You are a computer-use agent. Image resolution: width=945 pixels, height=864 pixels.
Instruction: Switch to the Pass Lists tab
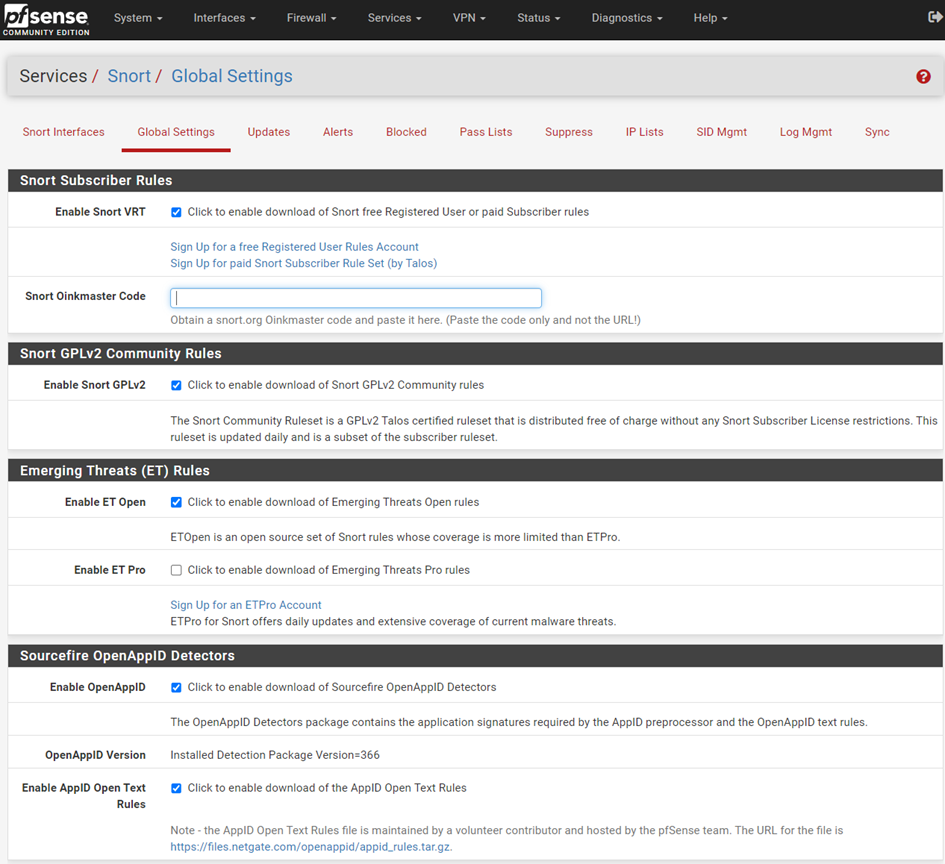point(486,132)
